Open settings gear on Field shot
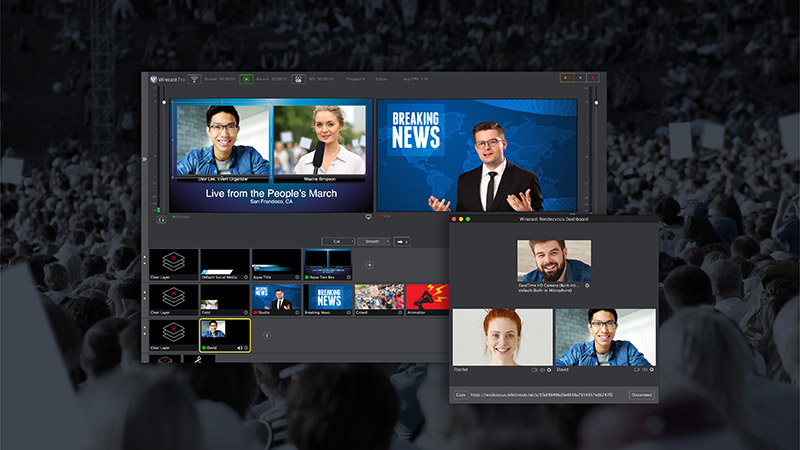The width and height of the screenshot is (800, 450). coord(246,313)
